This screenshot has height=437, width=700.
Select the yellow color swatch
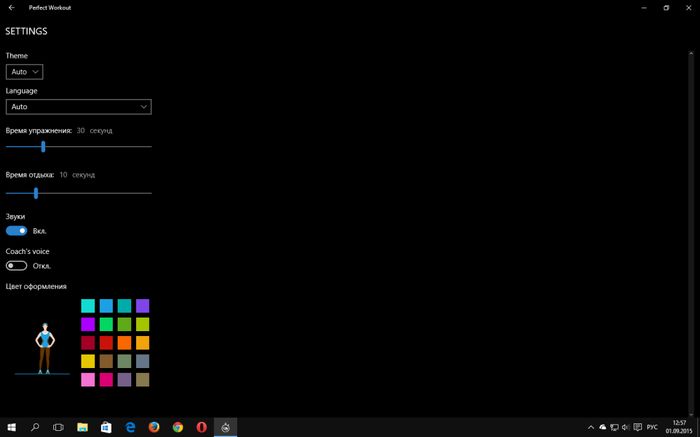[x=88, y=361]
